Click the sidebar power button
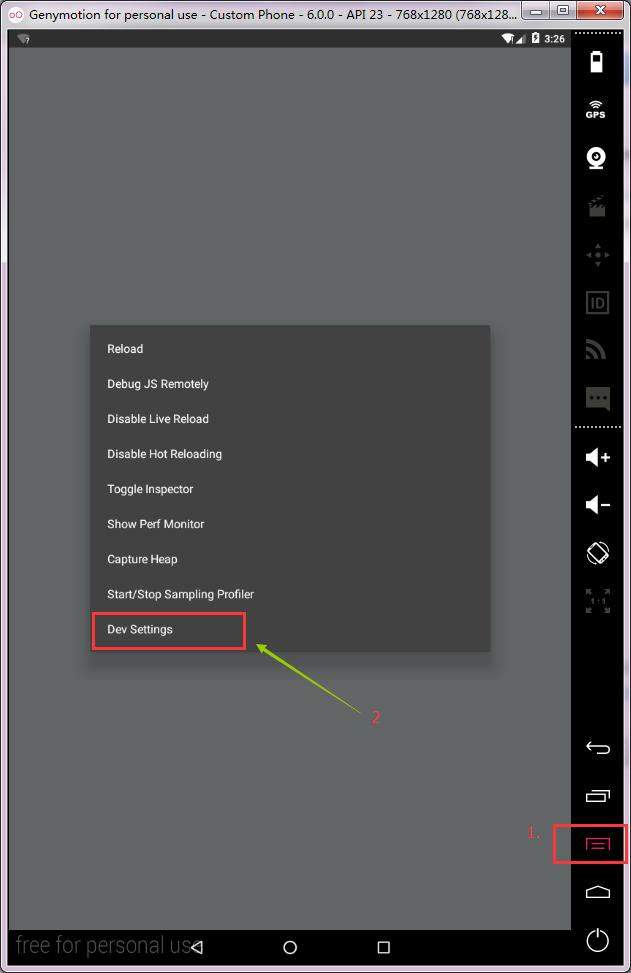This screenshot has height=973, width=631. click(x=597, y=939)
